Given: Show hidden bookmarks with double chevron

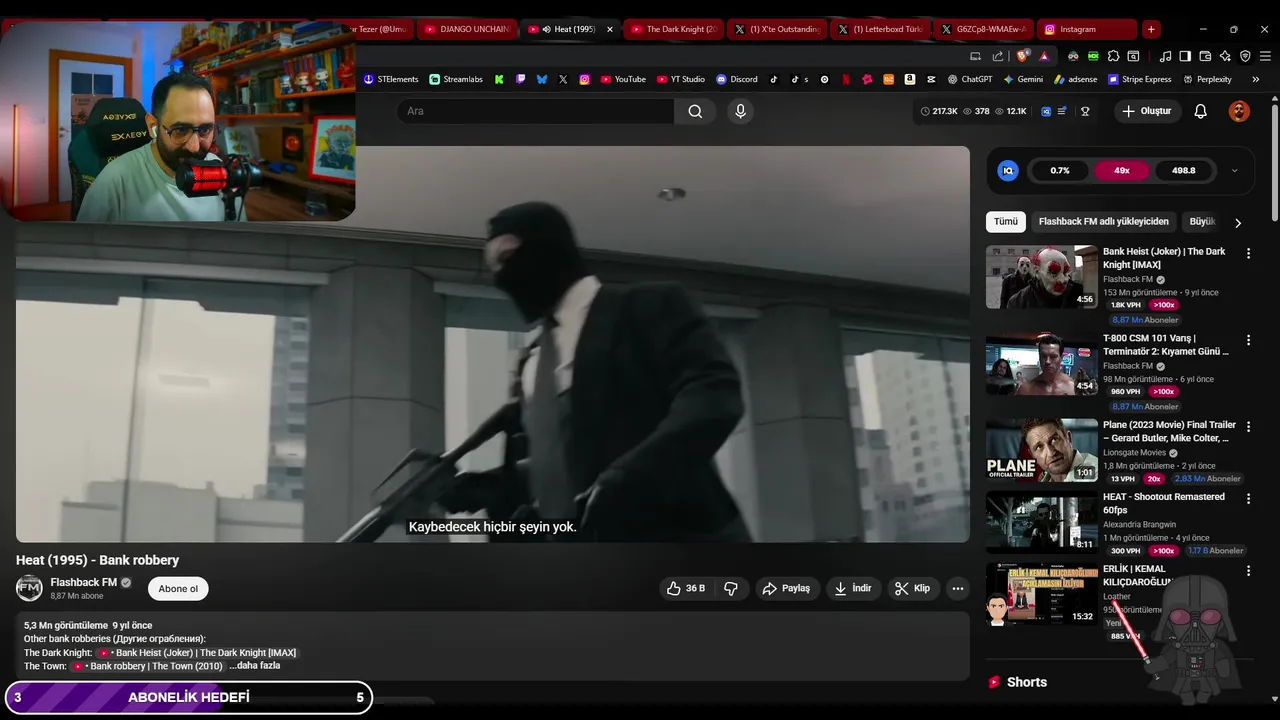Looking at the screenshot, I should click(1257, 79).
